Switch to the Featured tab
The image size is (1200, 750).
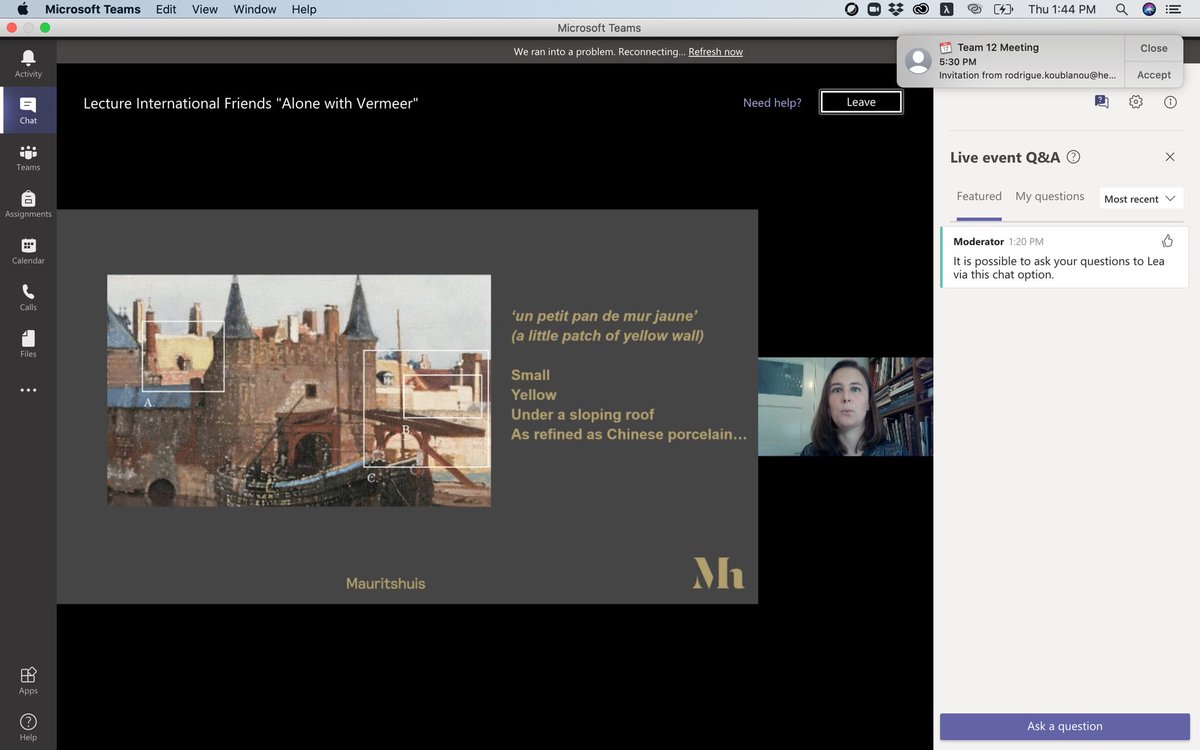(979, 197)
